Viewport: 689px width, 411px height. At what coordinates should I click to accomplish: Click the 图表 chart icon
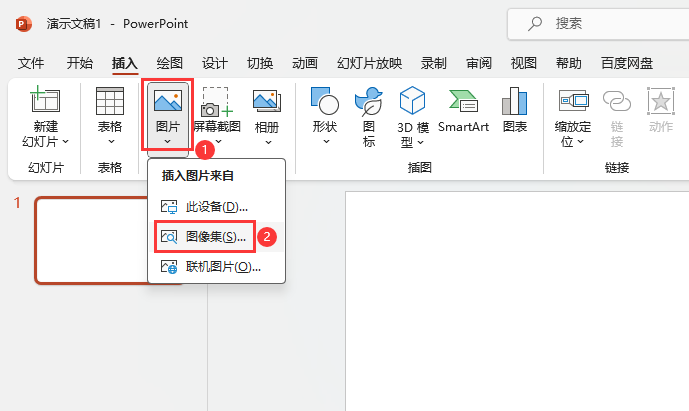click(515, 100)
